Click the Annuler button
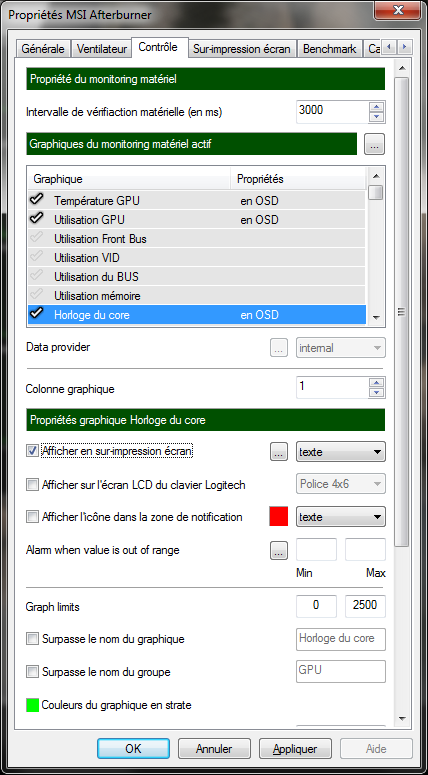Screen dimensions: 428x775 (214, 748)
